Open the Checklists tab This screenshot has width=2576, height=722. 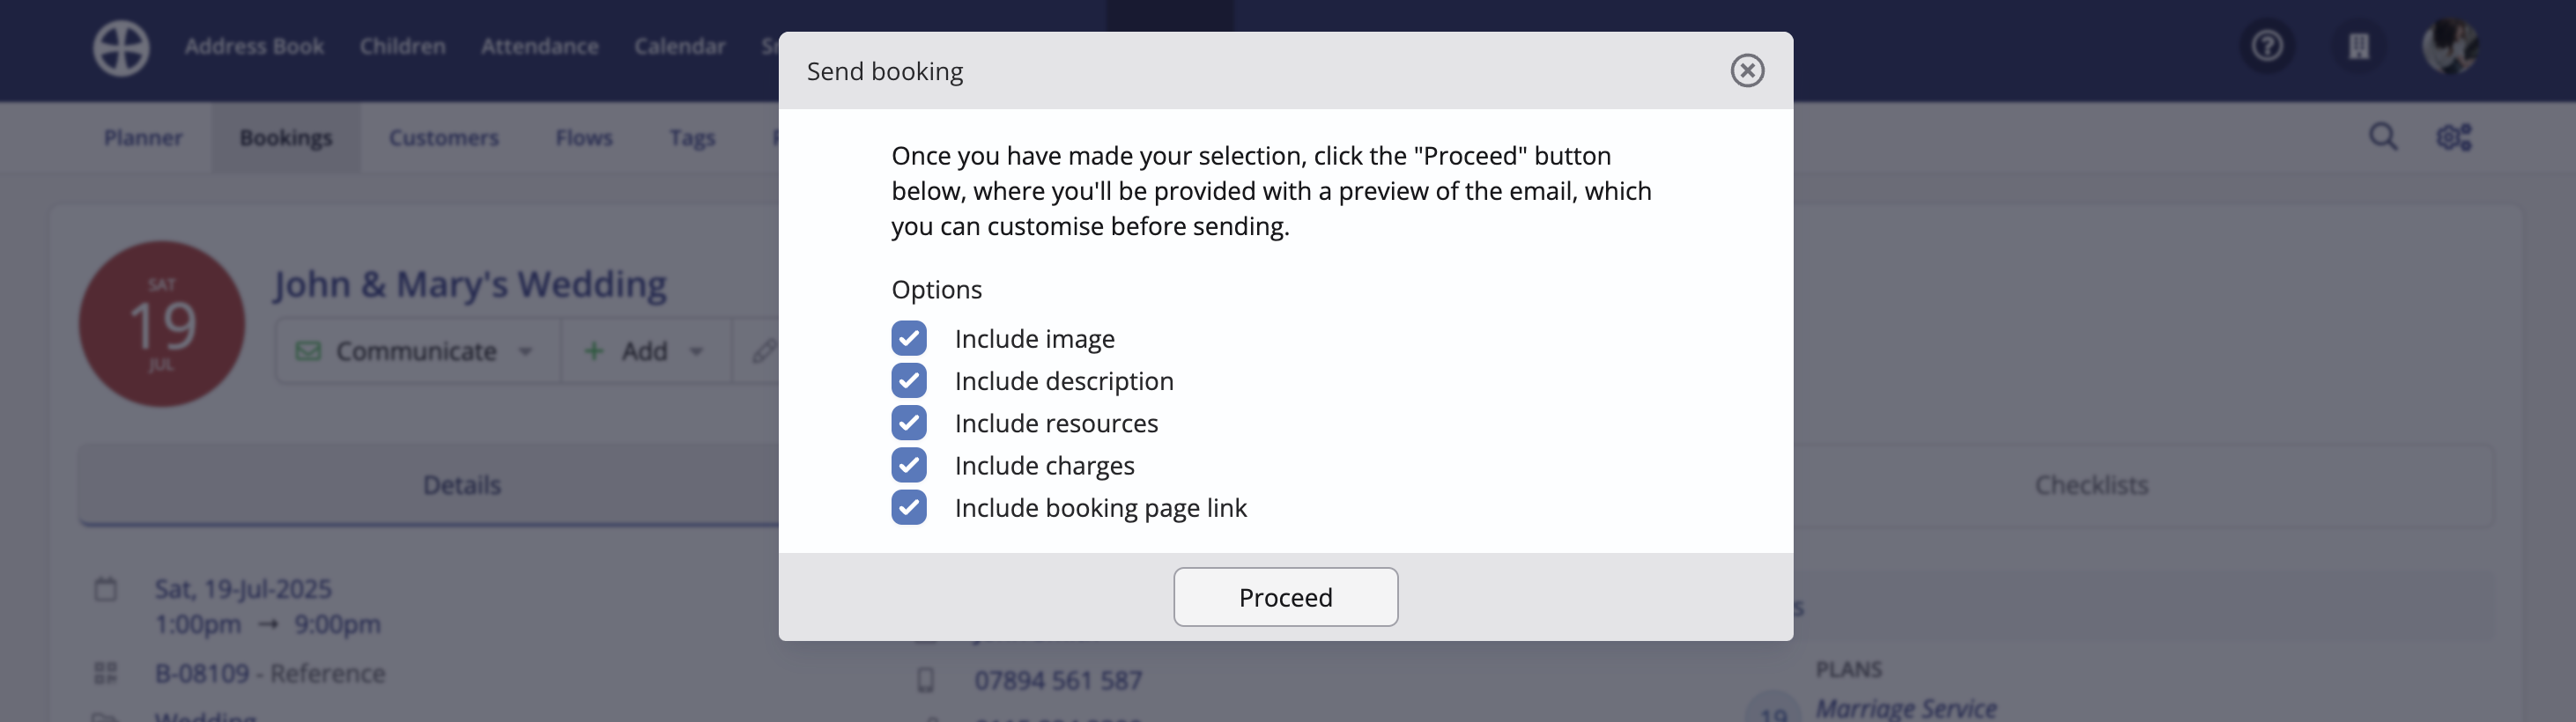pyautogui.click(x=2091, y=485)
